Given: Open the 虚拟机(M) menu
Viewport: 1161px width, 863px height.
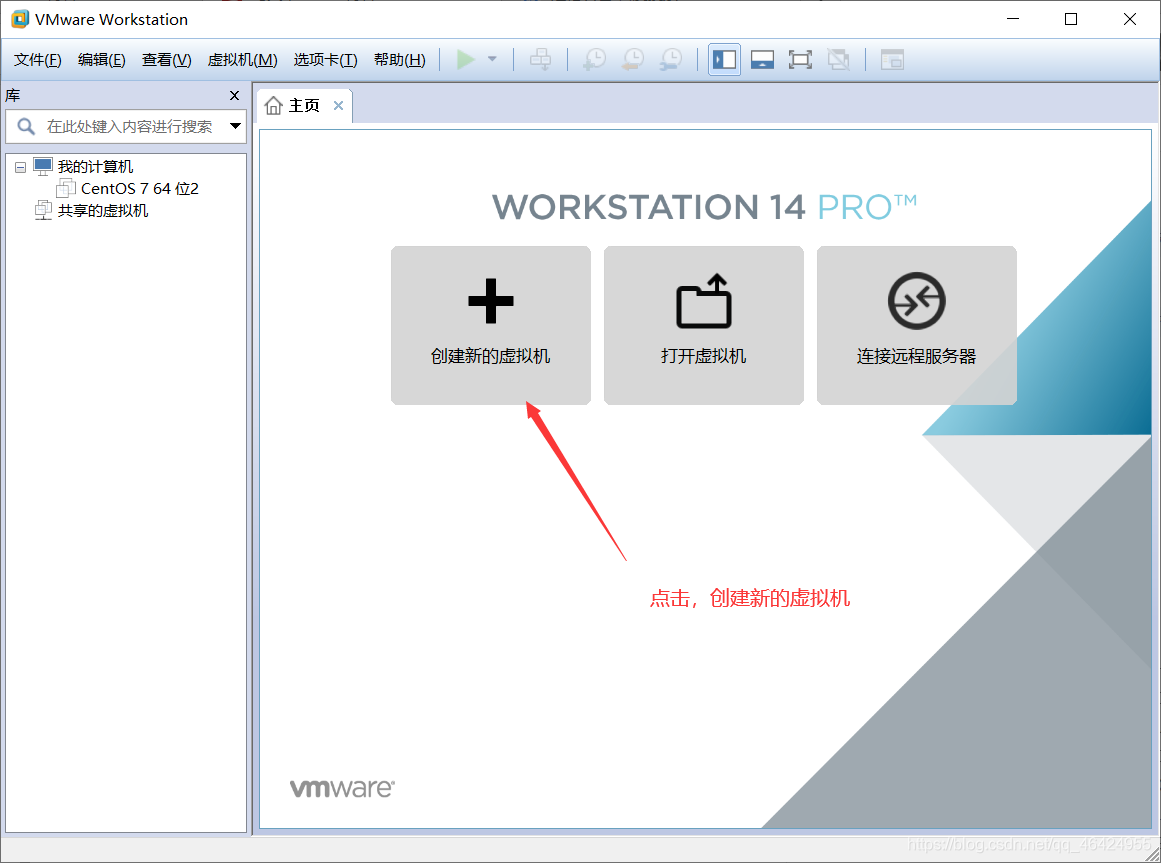Looking at the screenshot, I should click(242, 59).
